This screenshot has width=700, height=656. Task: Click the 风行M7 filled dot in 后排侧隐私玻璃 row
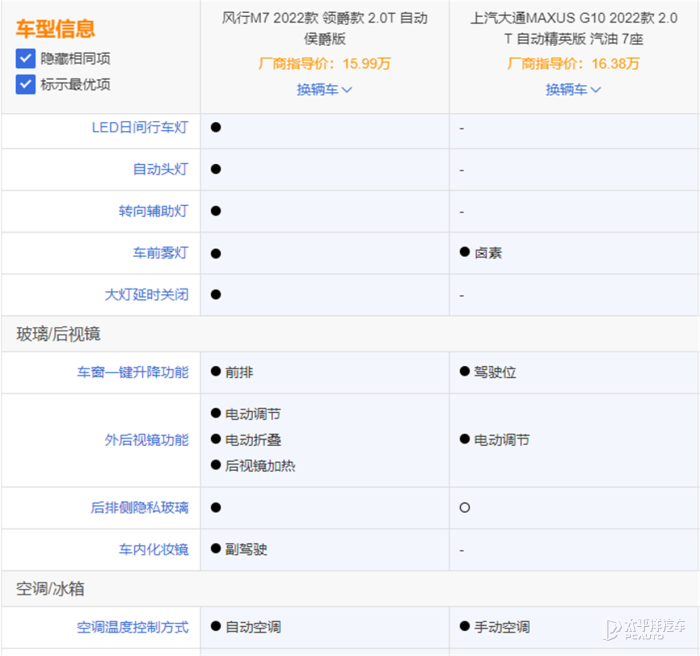(x=216, y=508)
